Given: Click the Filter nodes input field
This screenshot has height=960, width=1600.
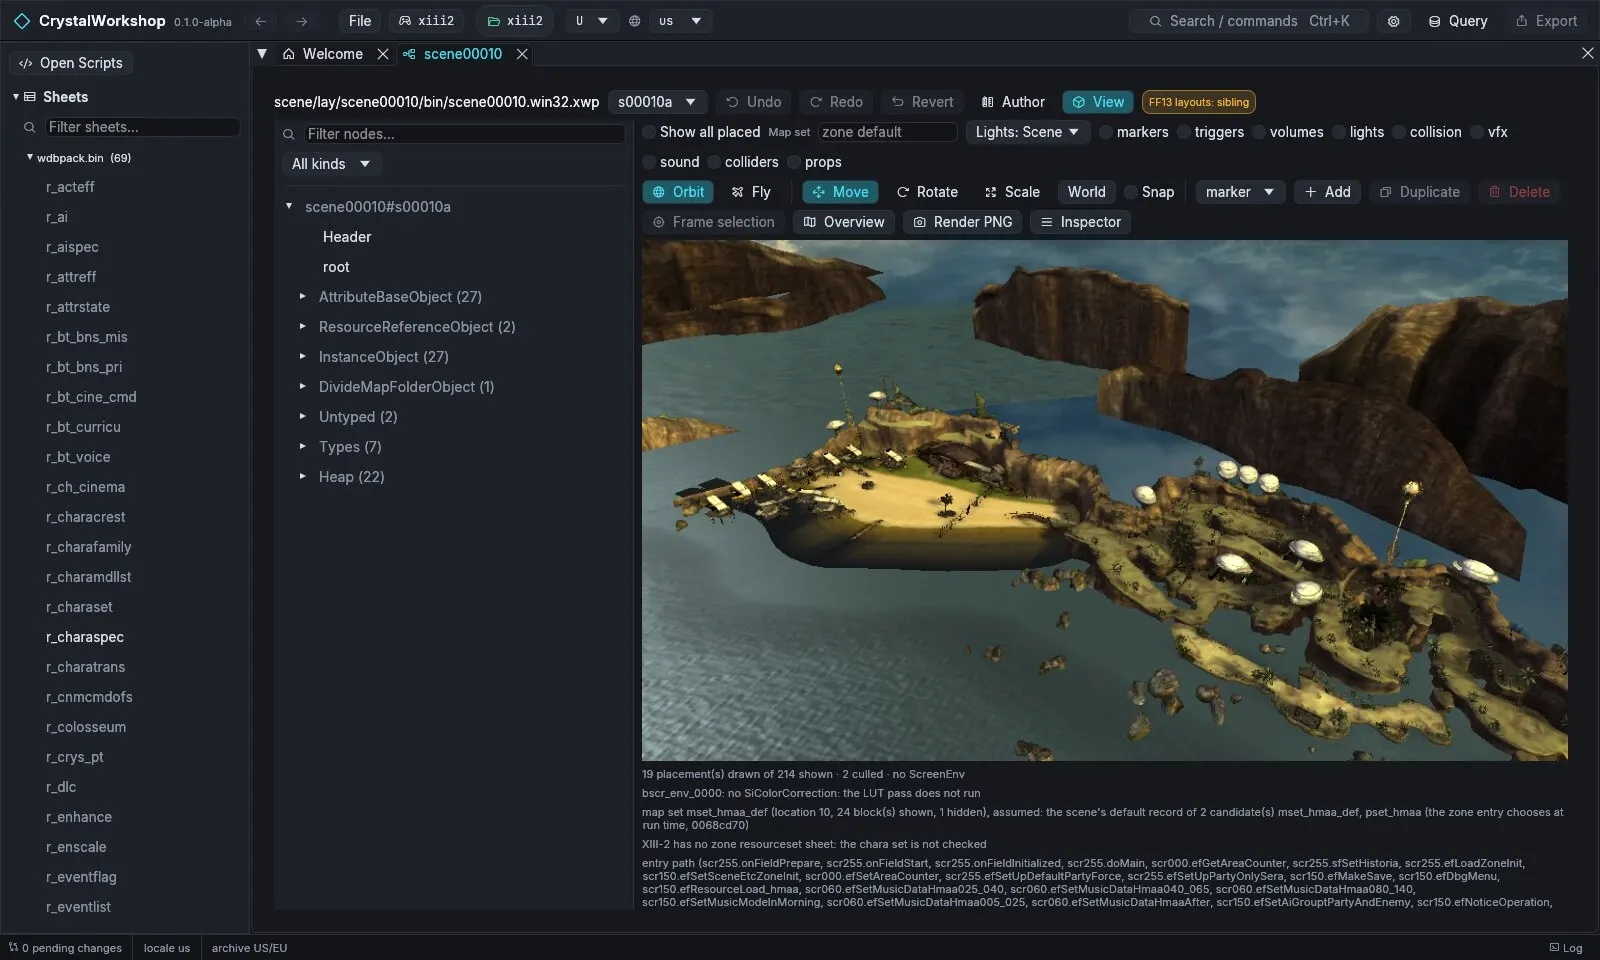Looking at the screenshot, I should 464,134.
